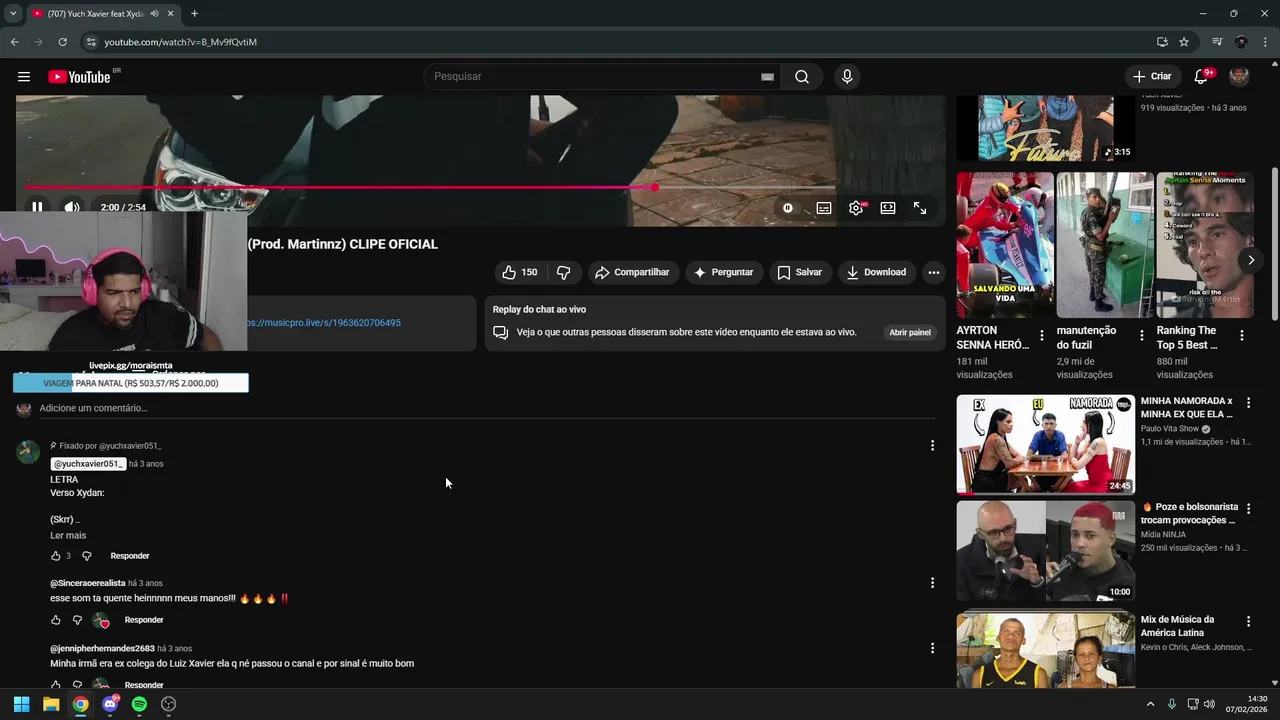Open the on-screen keyboard icon in search

[x=767, y=77]
